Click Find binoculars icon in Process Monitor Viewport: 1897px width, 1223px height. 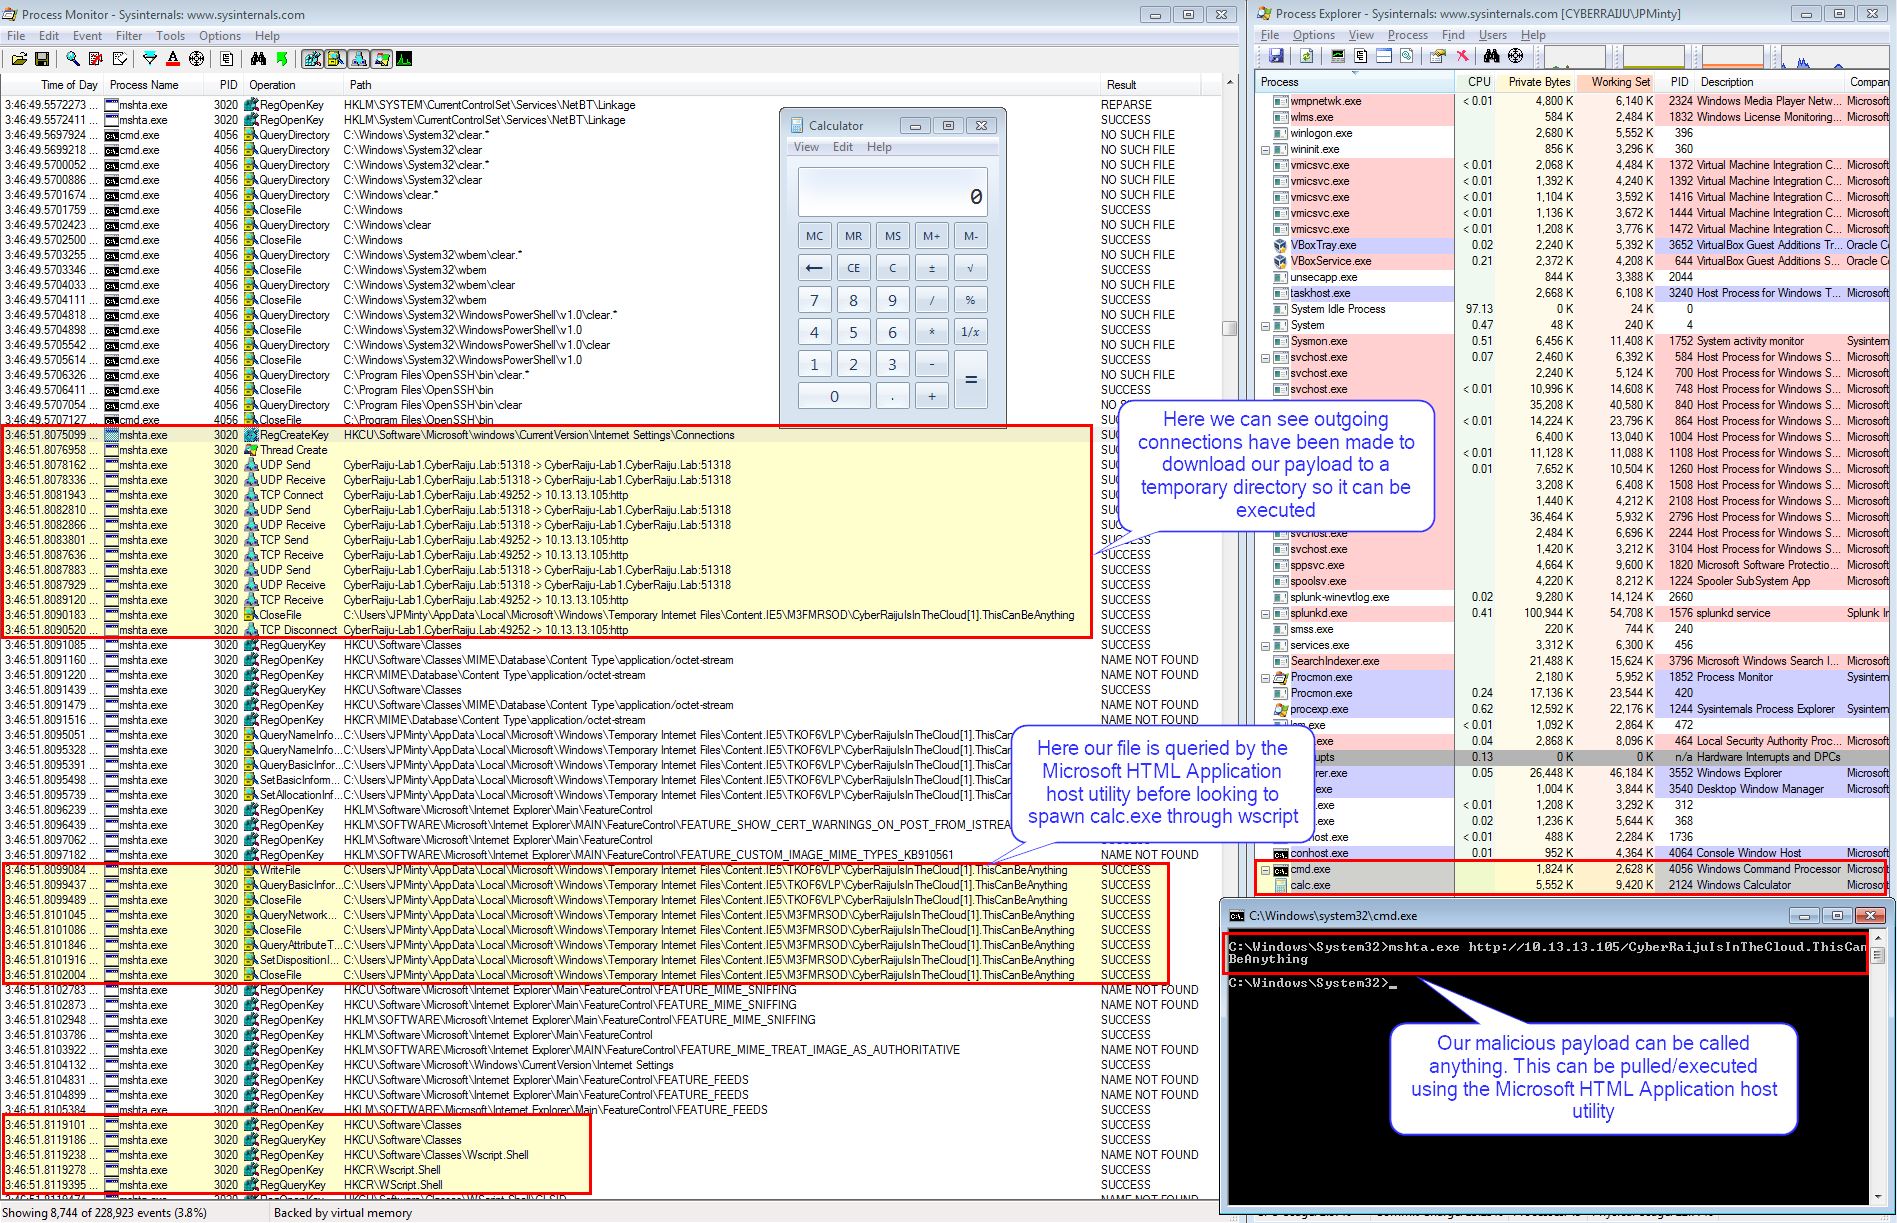(258, 60)
